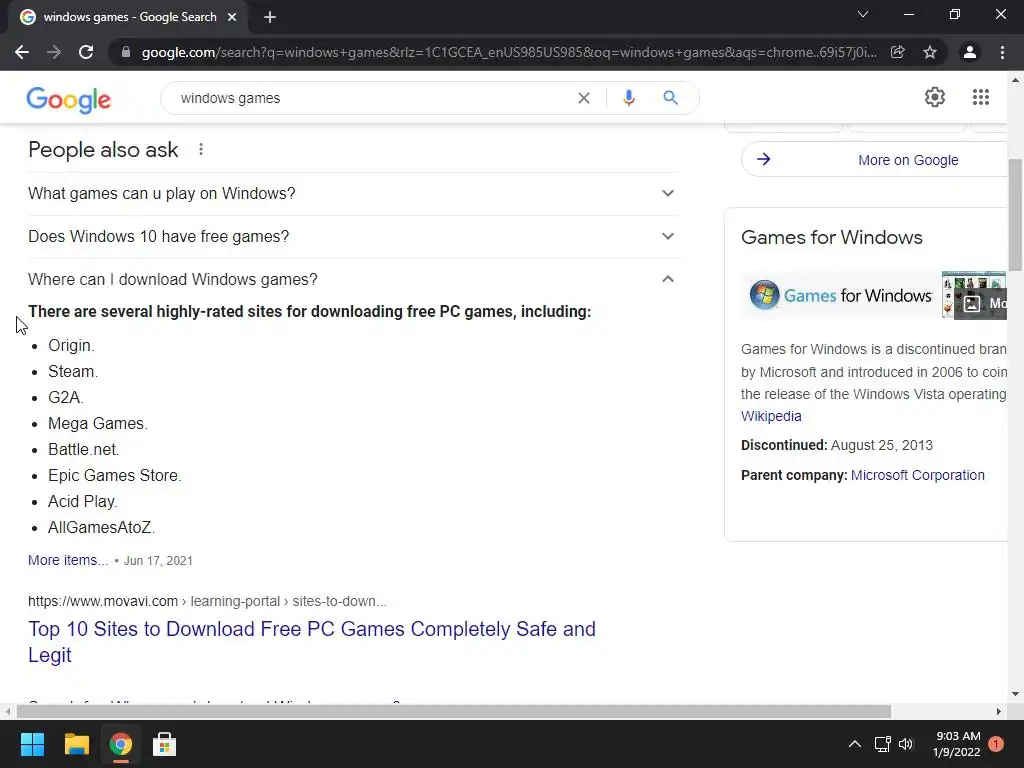Viewport: 1024px width, 768px height.
Task: Collapse 'Where can I download Windows games?'
Action: click(354, 280)
